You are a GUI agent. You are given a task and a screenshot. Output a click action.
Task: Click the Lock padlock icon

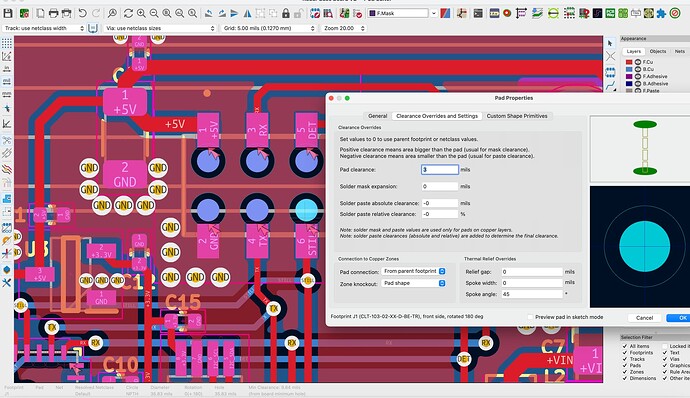pos(286,14)
